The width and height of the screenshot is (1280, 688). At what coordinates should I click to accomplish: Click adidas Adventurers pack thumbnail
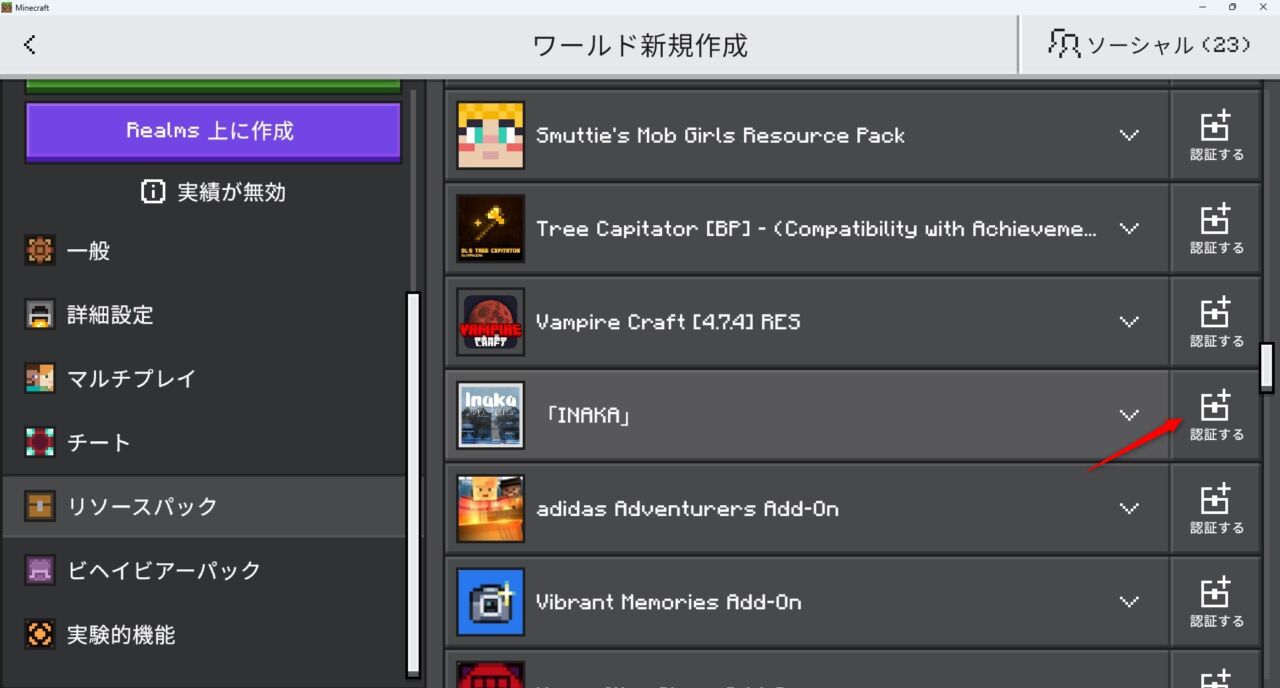[491, 509]
